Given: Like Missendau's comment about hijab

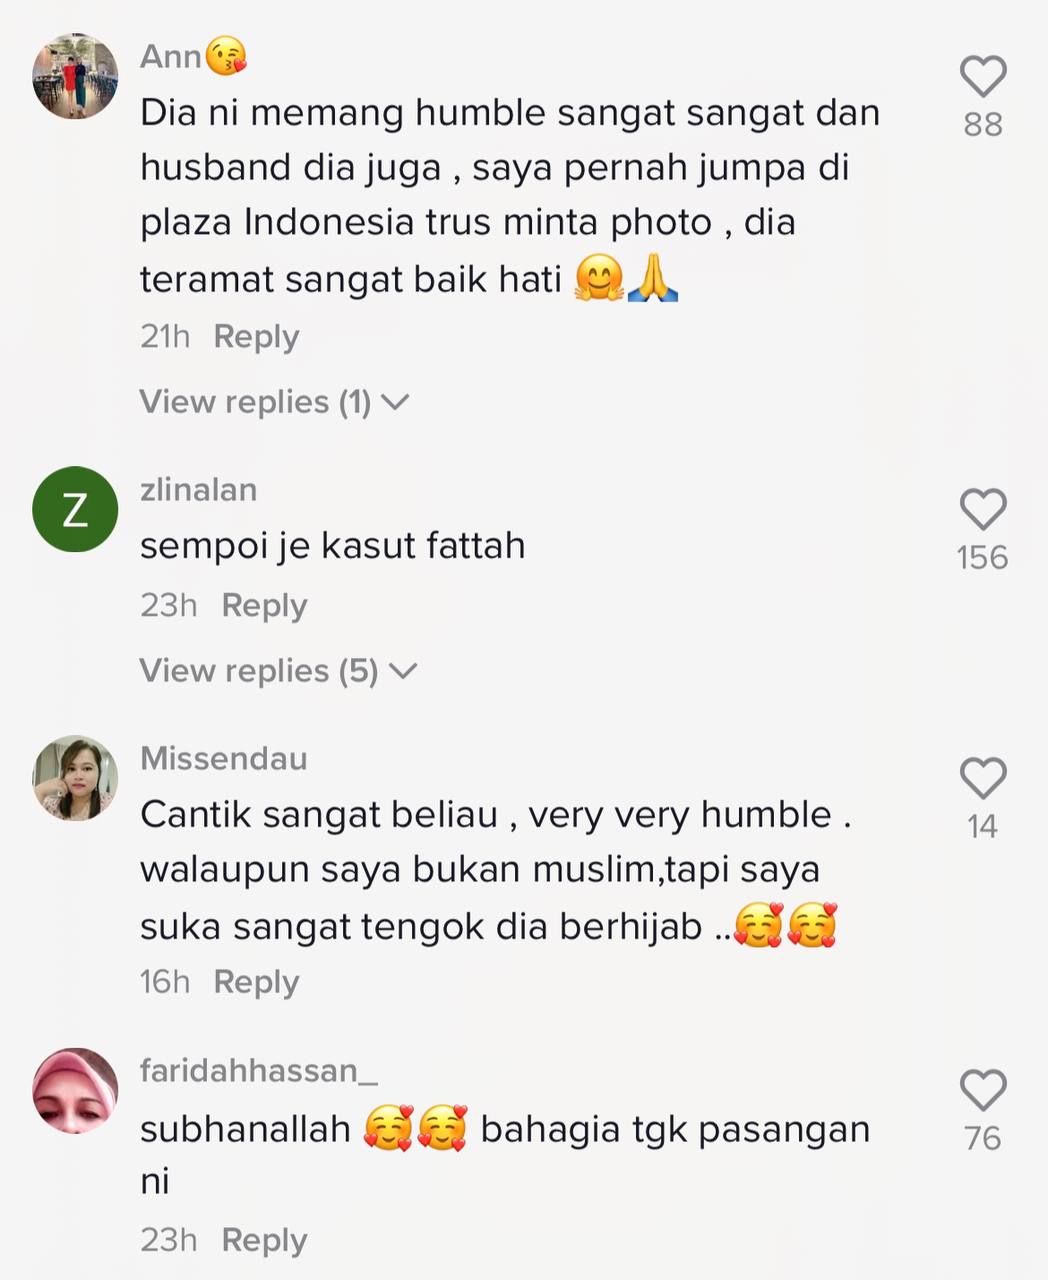Looking at the screenshot, I should [982, 778].
